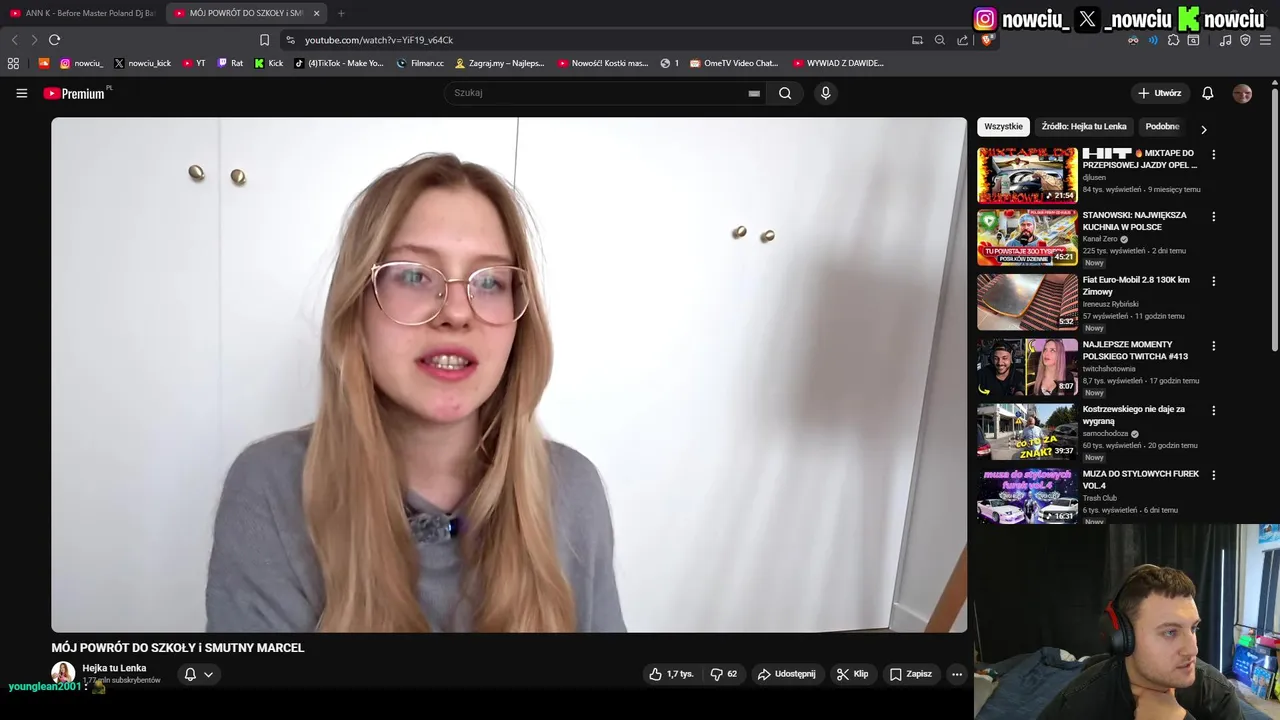Screen dimensions: 1280x720
Task: Open more actions three-dot menu below video
Action: [x=956, y=674]
